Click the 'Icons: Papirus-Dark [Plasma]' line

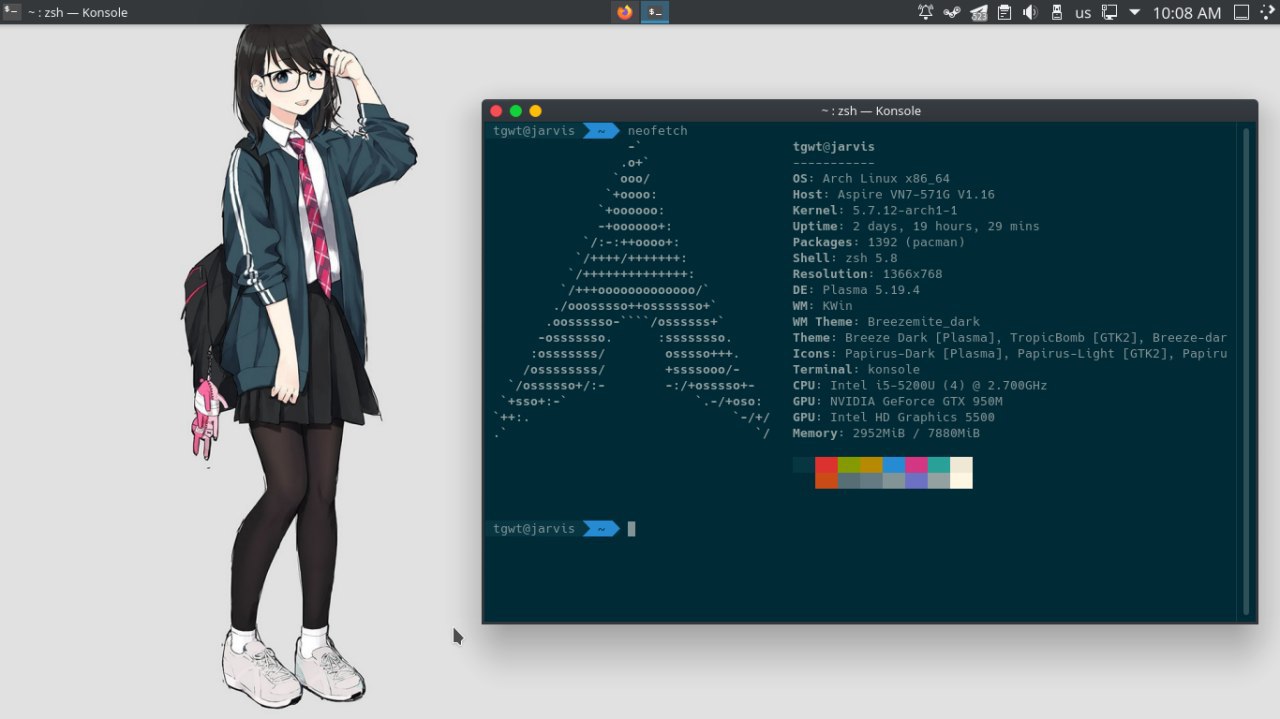tap(1010, 354)
